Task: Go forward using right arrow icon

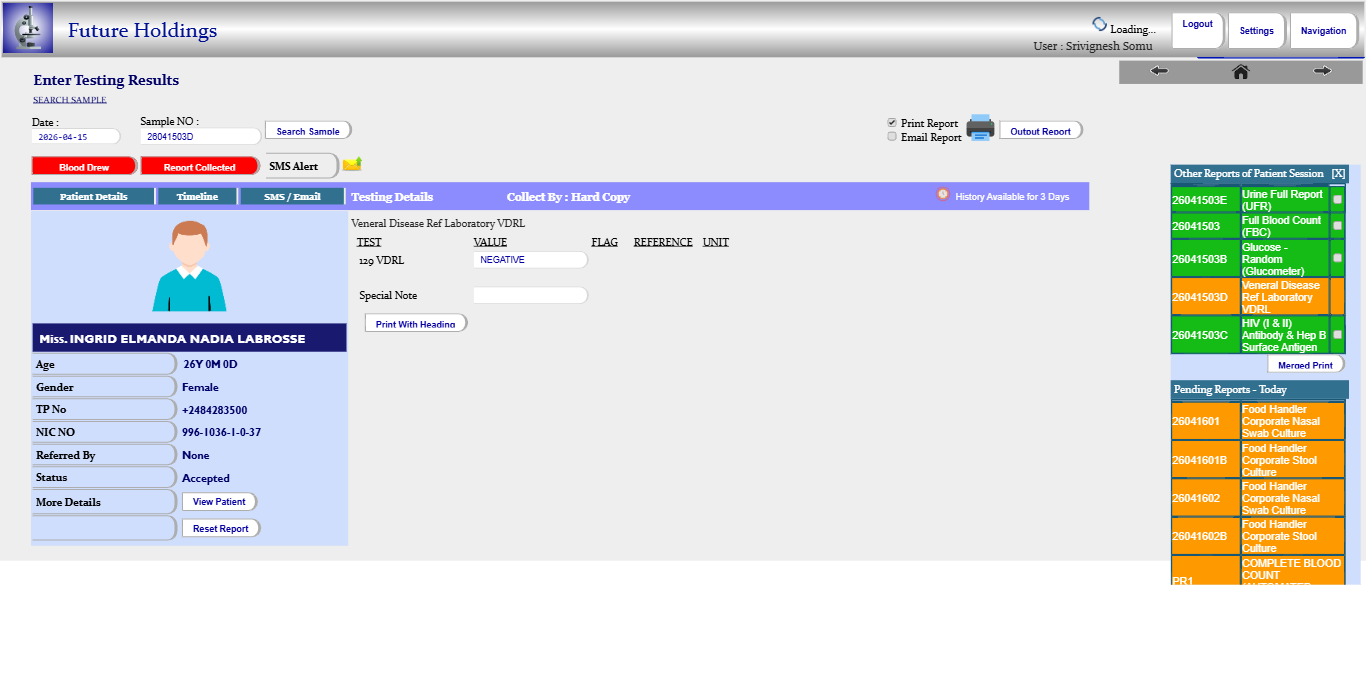Action: pos(1322,71)
